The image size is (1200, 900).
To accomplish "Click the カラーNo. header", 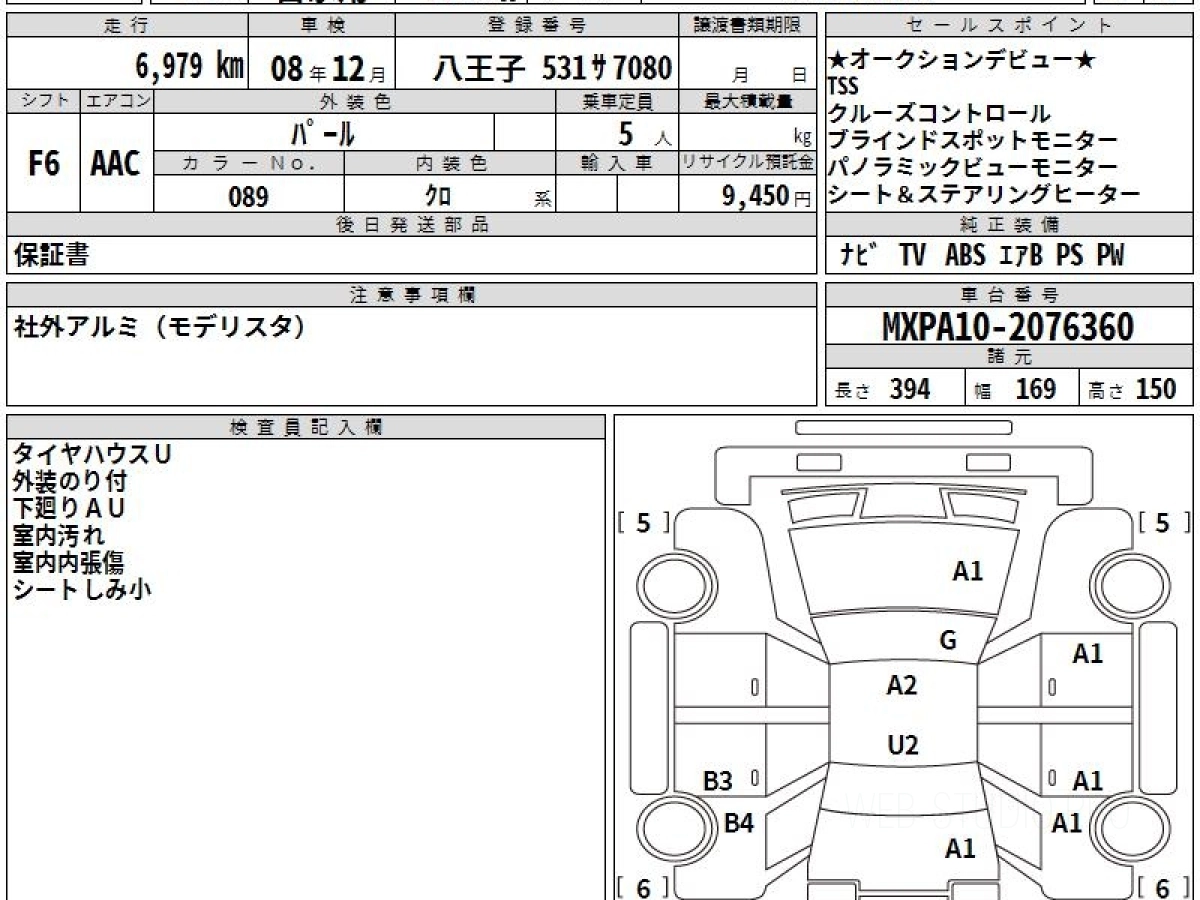I will pyautogui.click(x=249, y=163).
